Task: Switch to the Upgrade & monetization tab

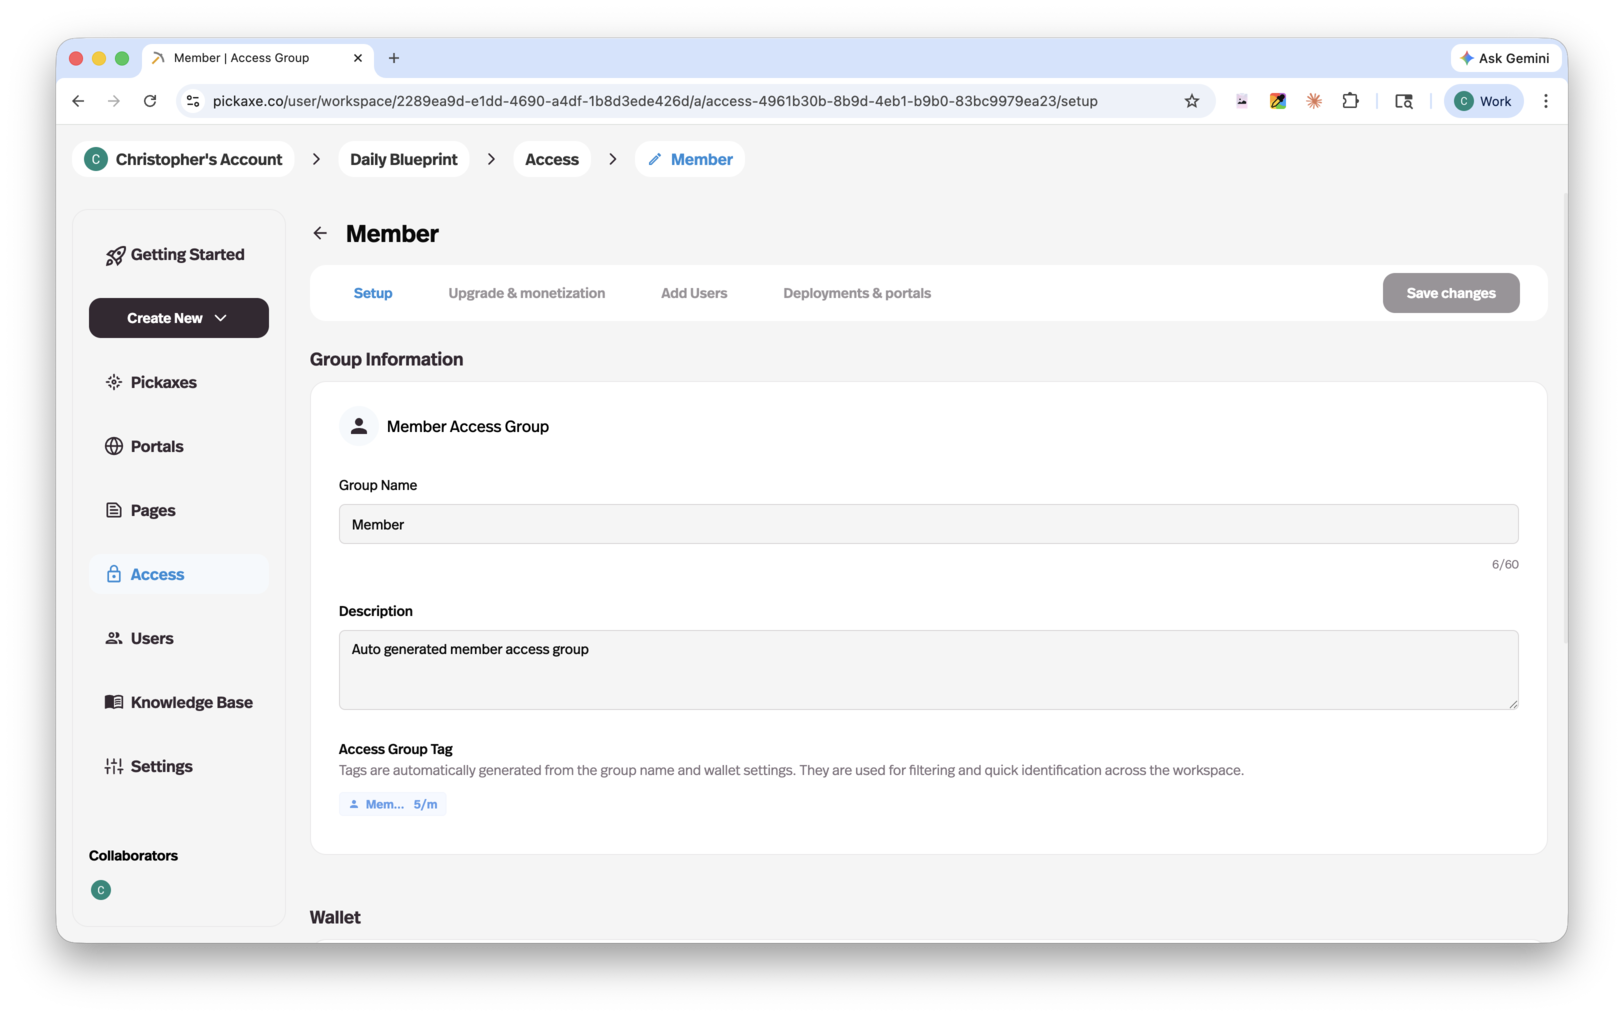Action: [x=527, y=293]
